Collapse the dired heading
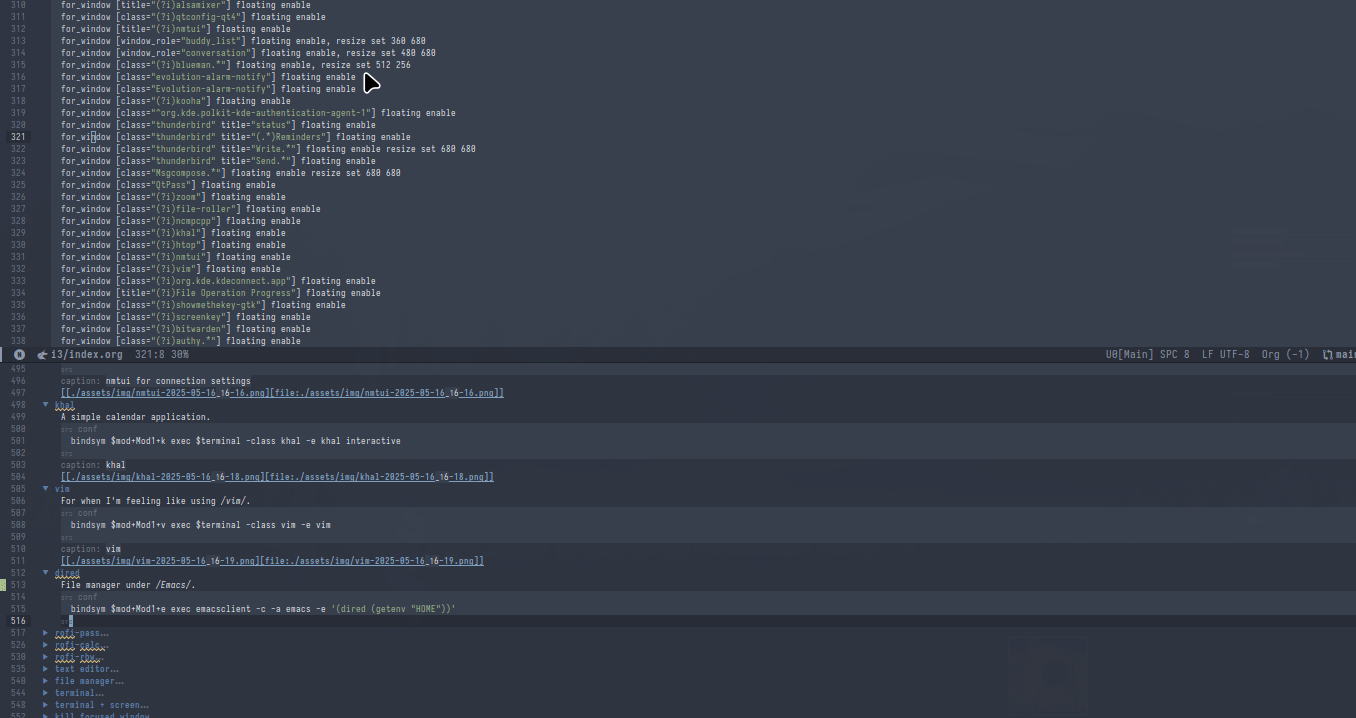 46,573
